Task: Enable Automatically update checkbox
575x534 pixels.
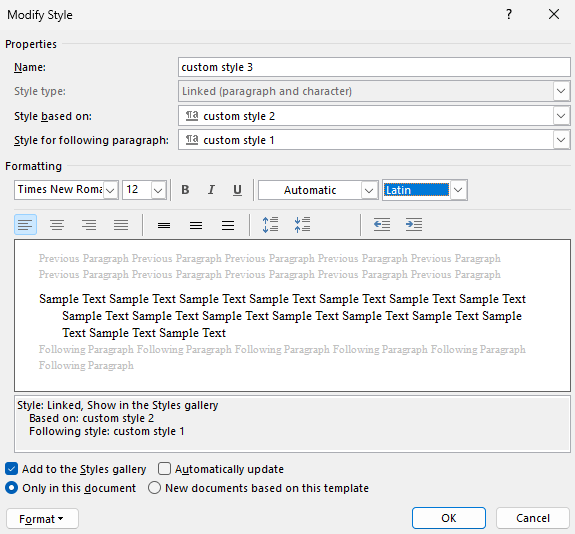Action: [164, 469]
